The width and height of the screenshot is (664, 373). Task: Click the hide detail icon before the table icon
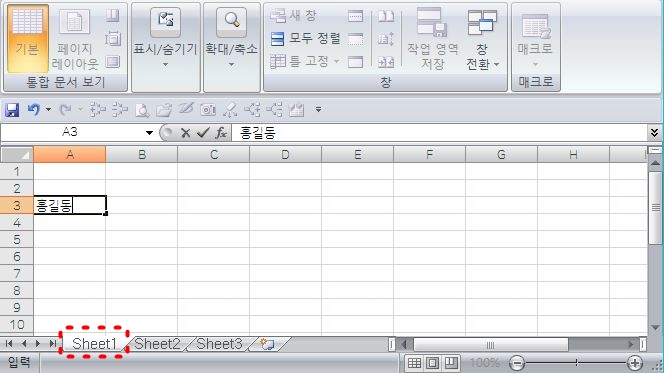[274, 110]
